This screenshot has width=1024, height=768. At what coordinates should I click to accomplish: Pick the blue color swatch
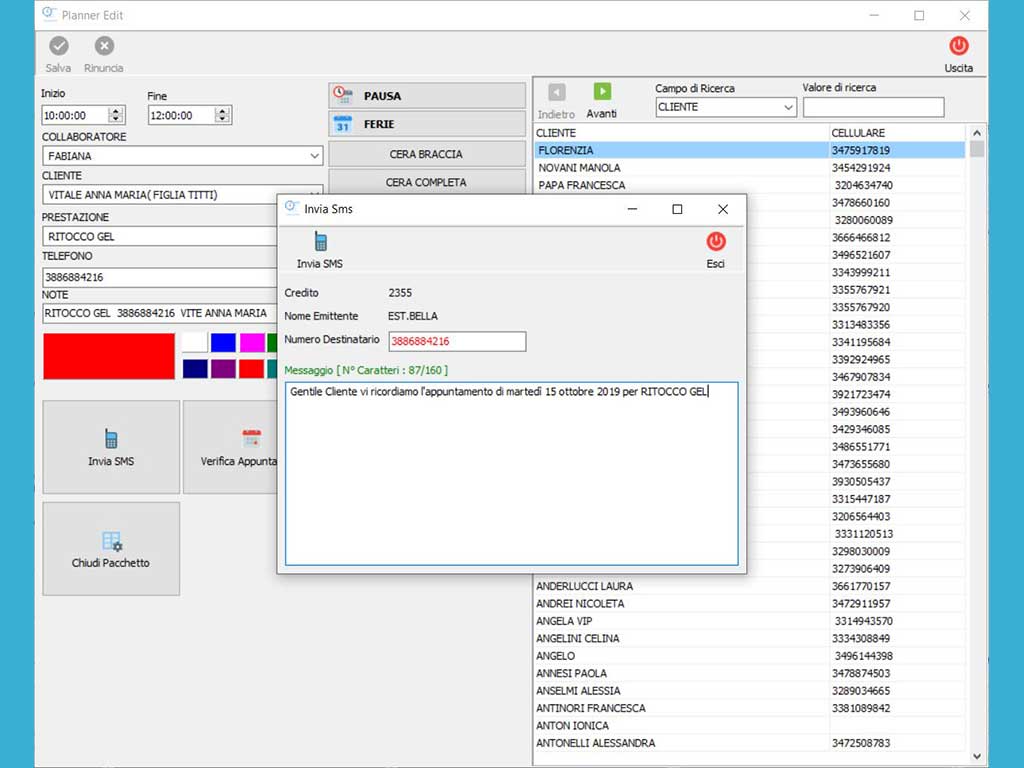pyautogui.click(x=223, y=343)
